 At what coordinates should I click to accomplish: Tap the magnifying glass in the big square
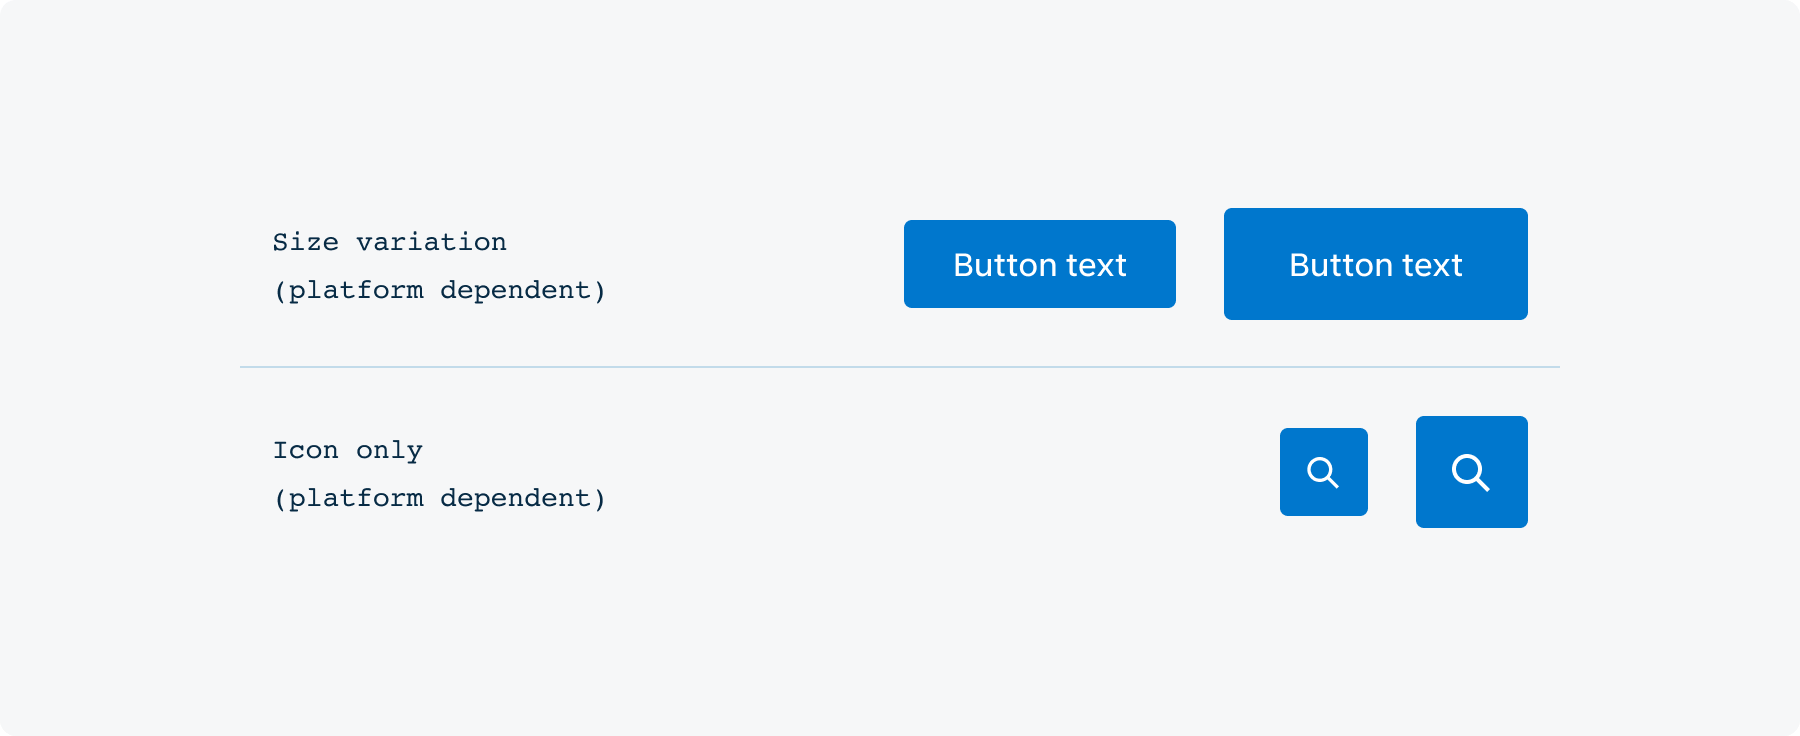click(x=1470, y=472)
